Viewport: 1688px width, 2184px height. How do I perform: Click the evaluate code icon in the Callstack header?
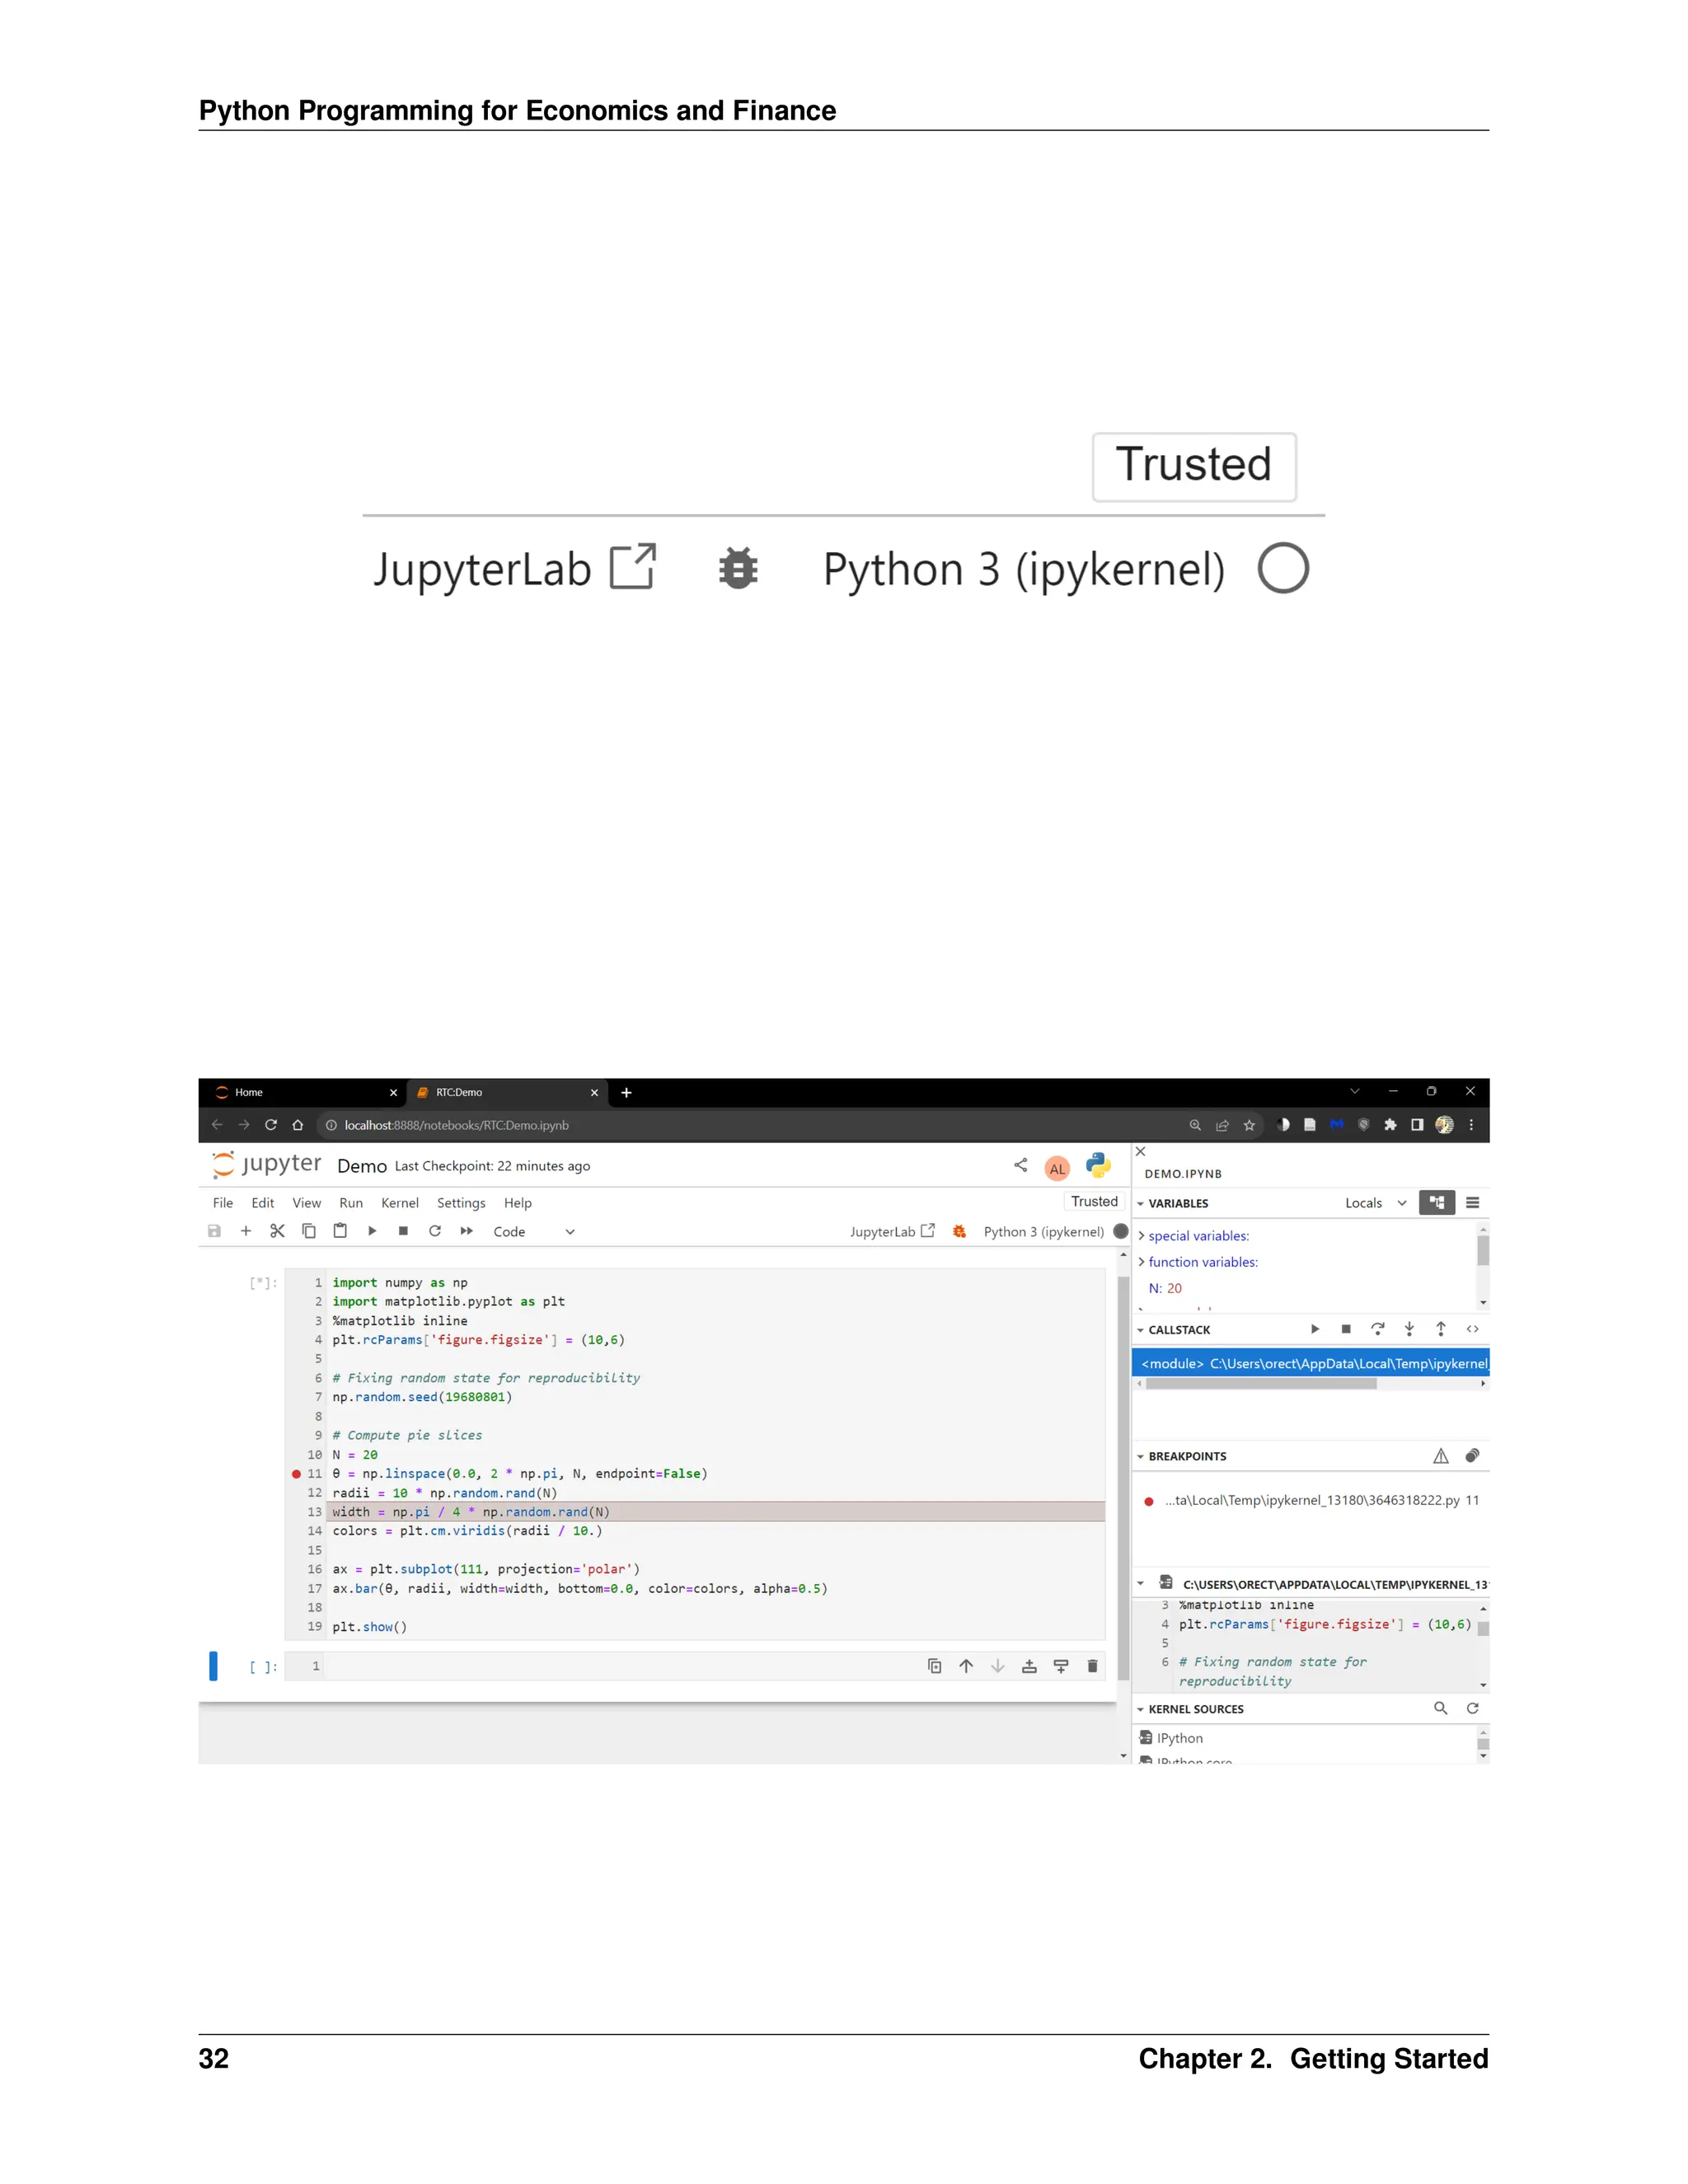(1472, 1329)
